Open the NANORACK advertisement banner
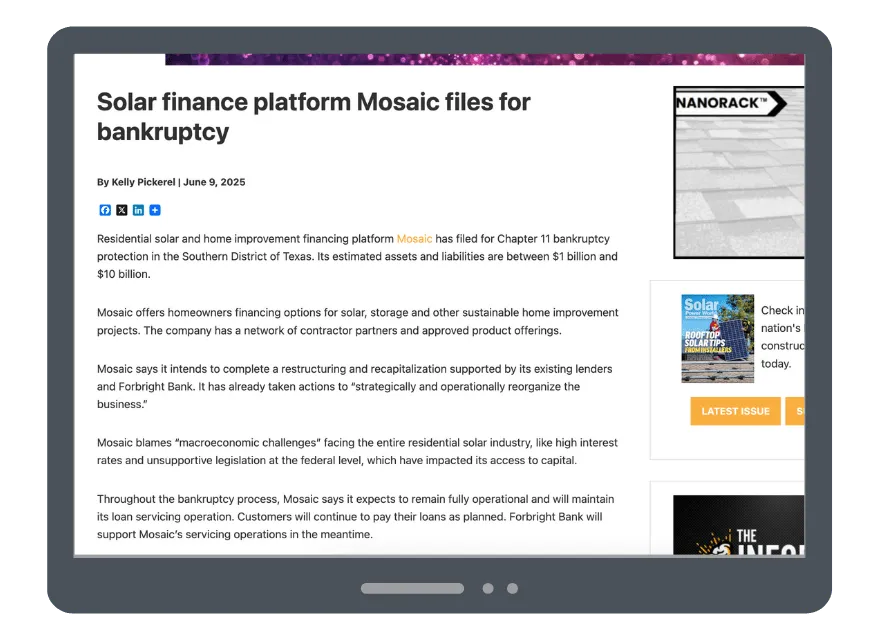880x640 pixels. [739, 172]
